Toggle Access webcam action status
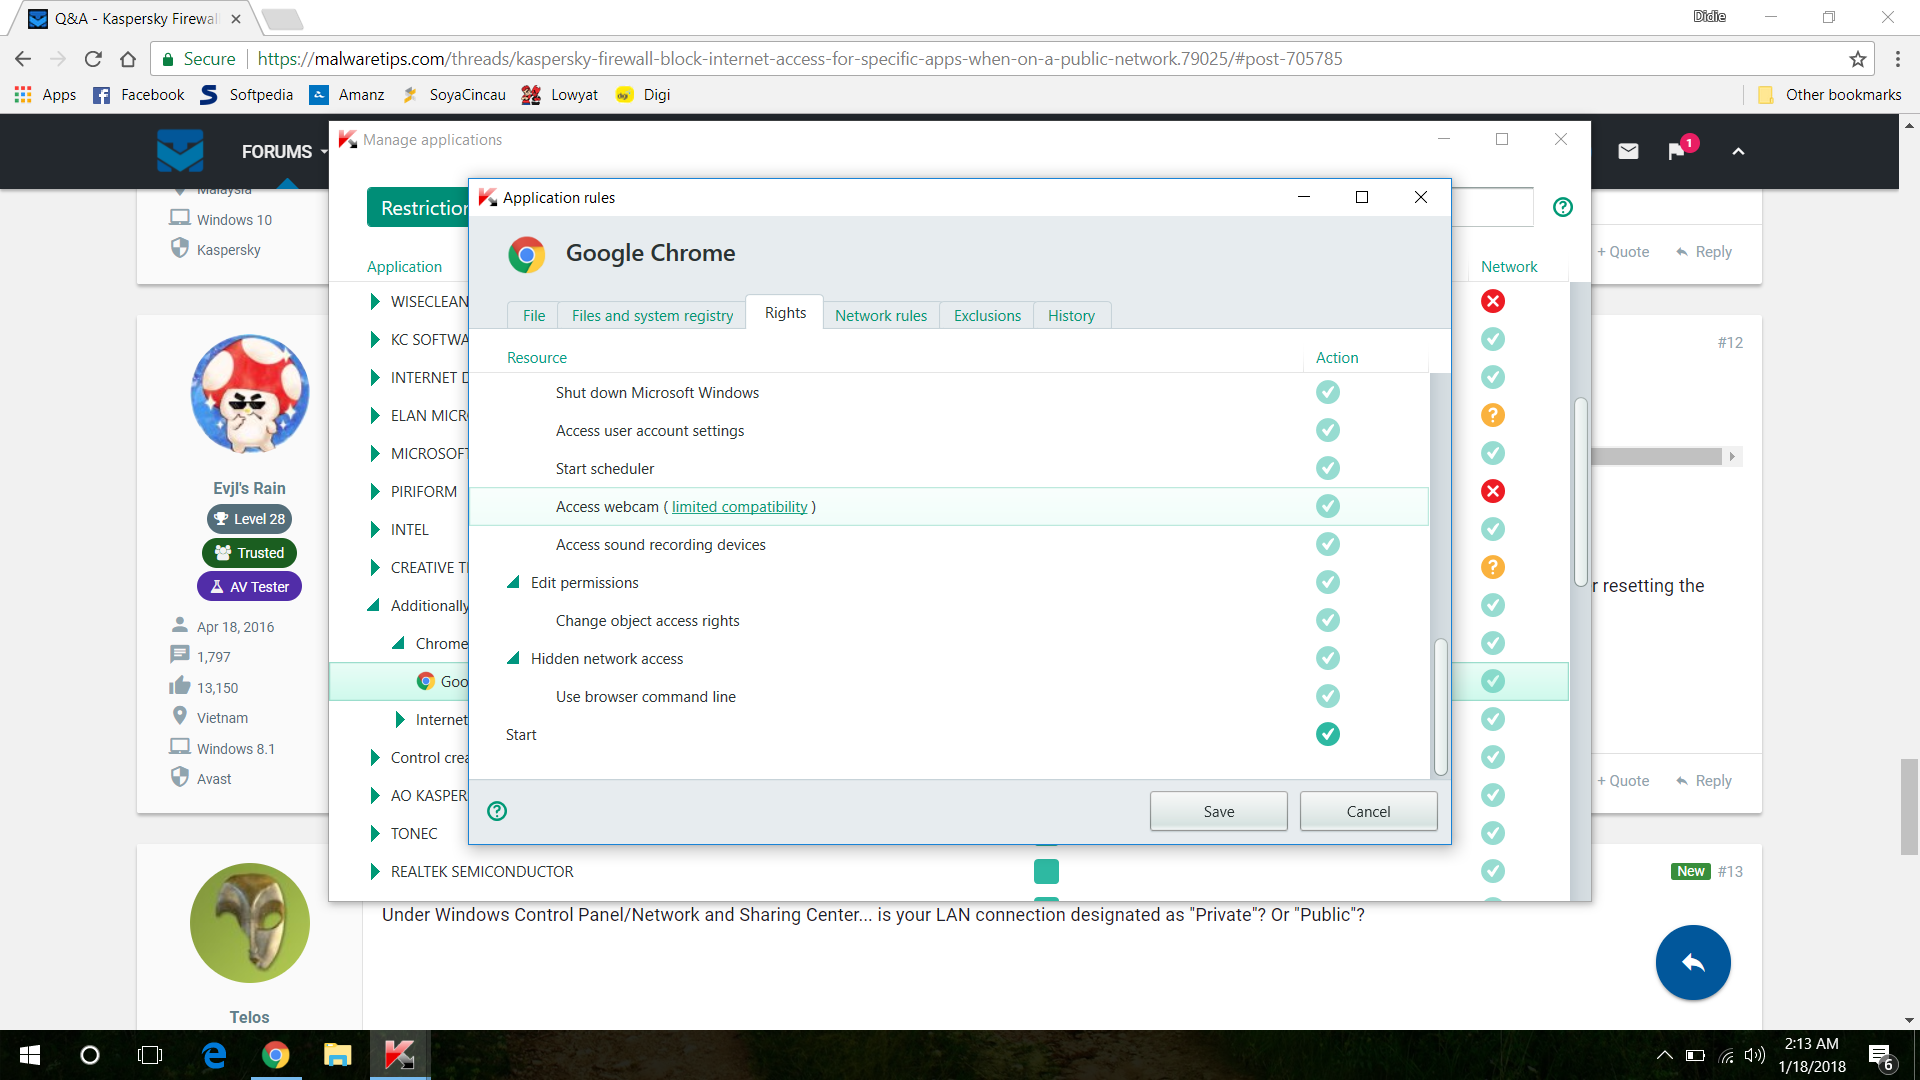The height and width of the screenshot is (1080, 1920). (1327, 506)
